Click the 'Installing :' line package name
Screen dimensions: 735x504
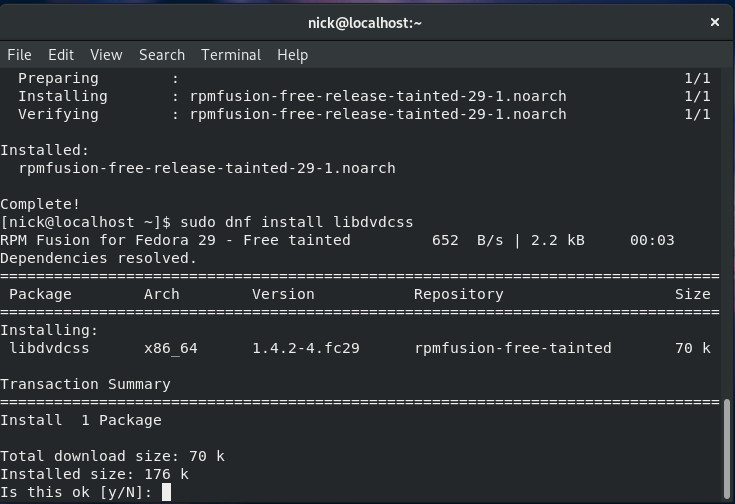click(x=378, y=96)
